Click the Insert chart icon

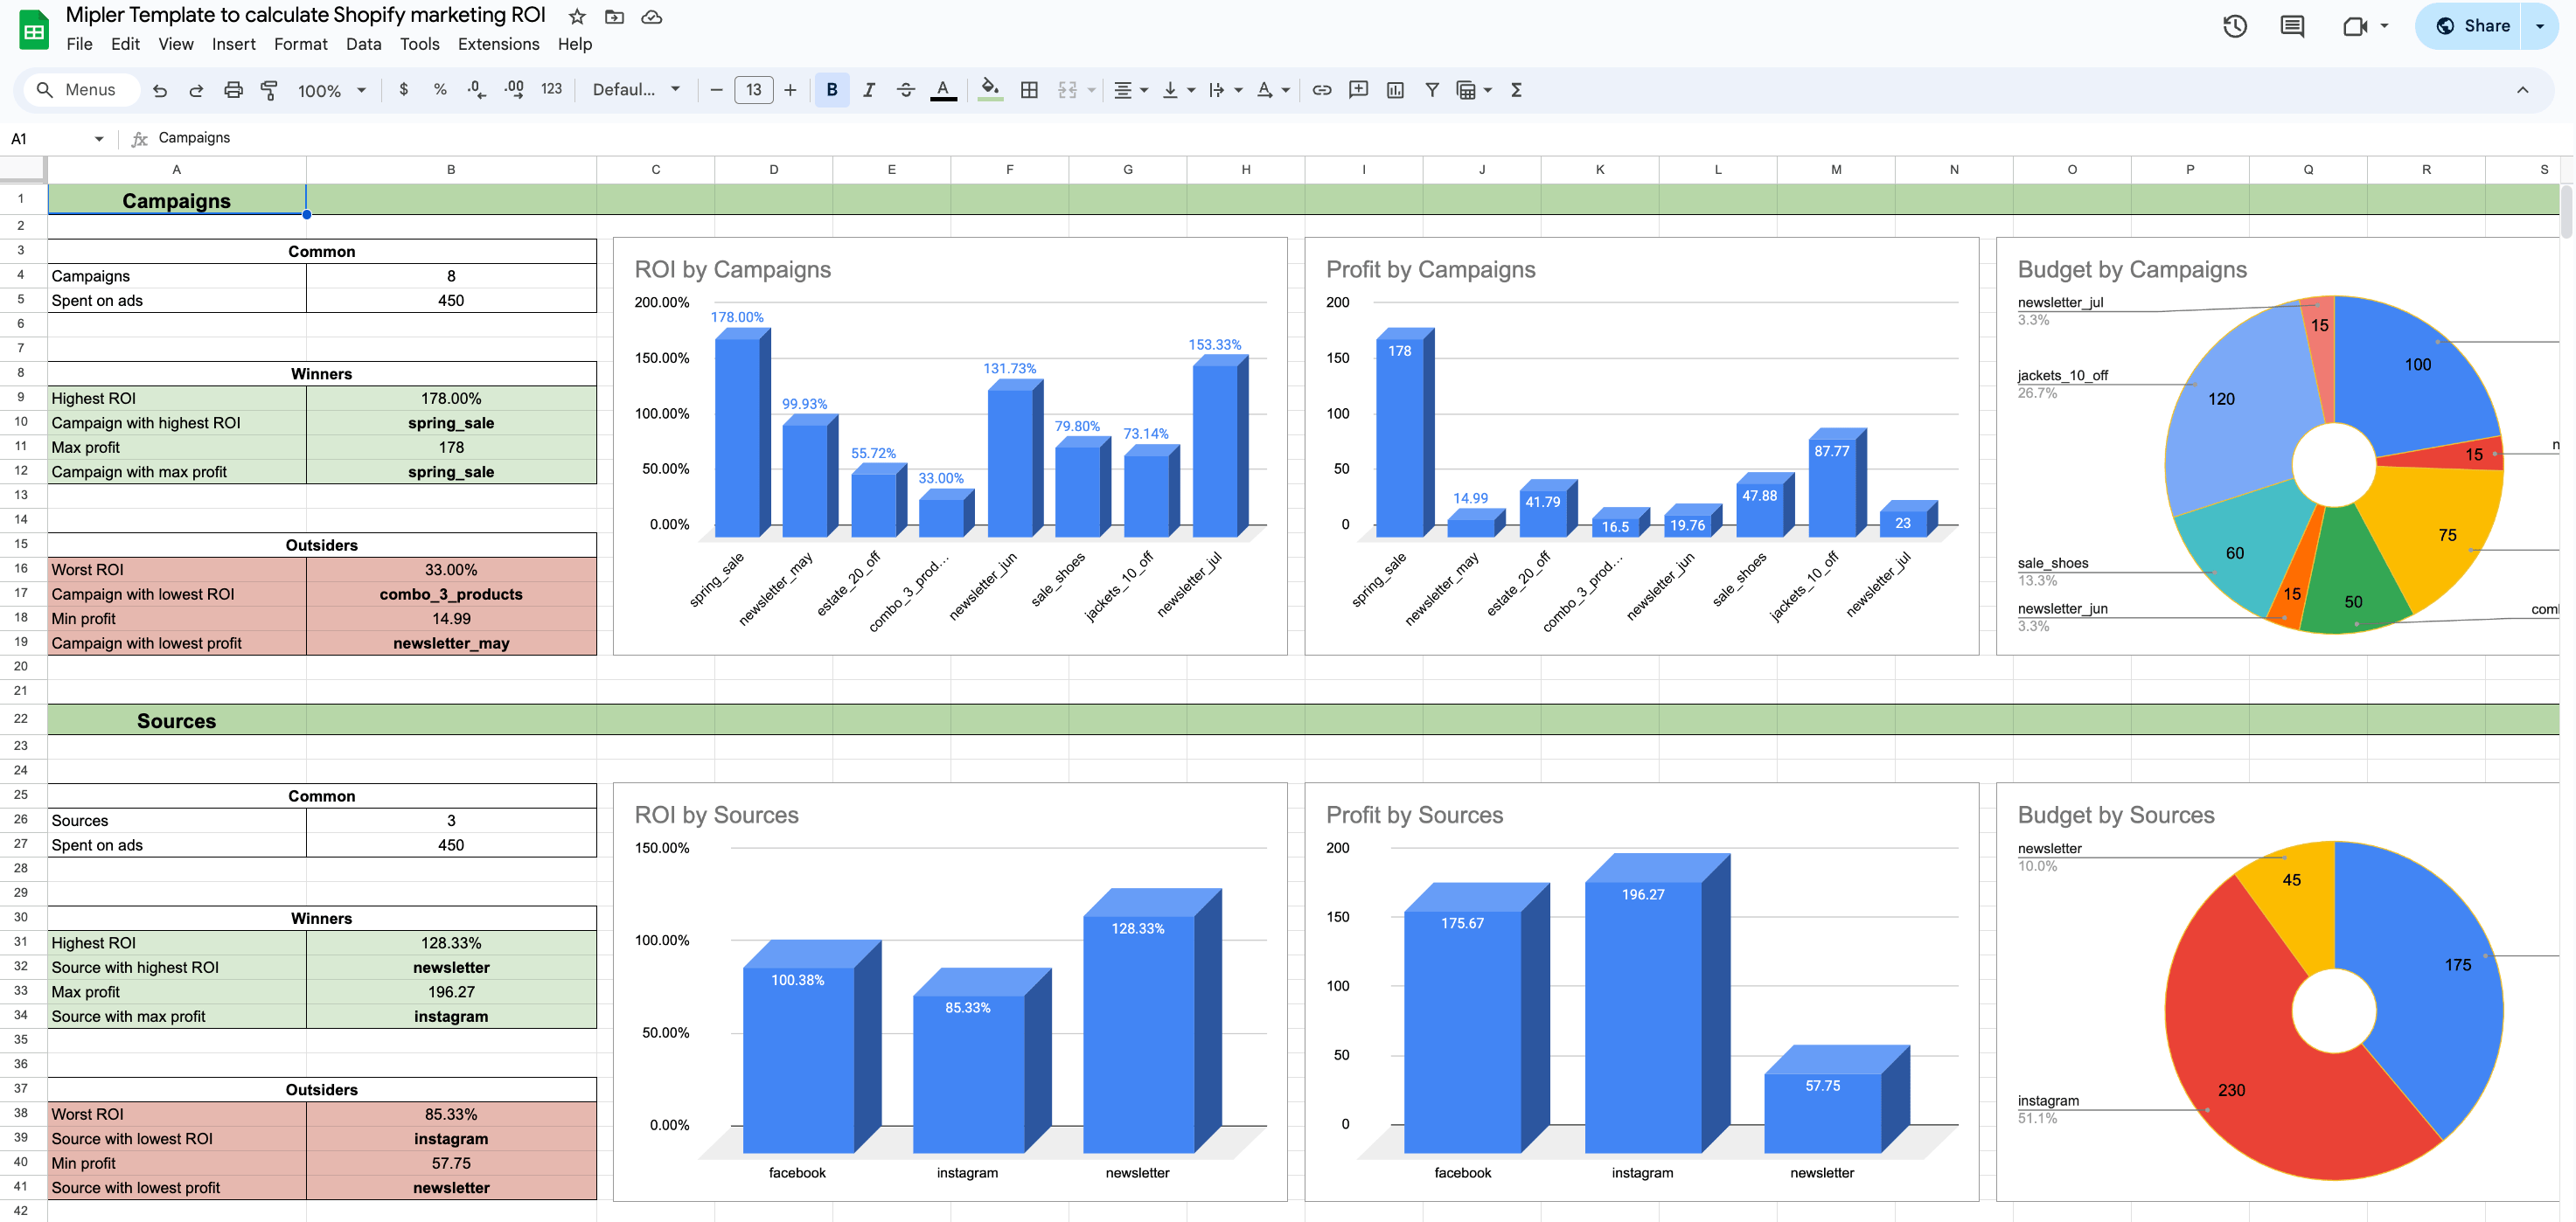[1395, 90]
